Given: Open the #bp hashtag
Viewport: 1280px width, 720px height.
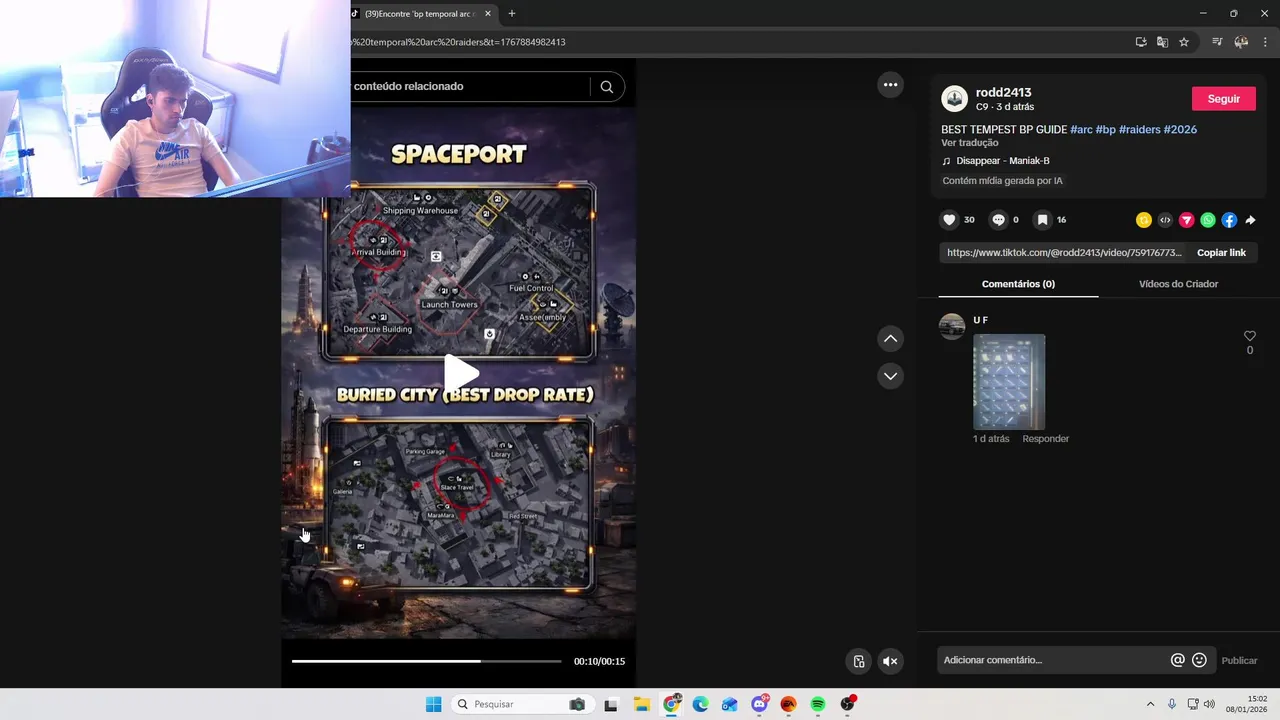Looking at the screenshot, I should coord(1105,130).
